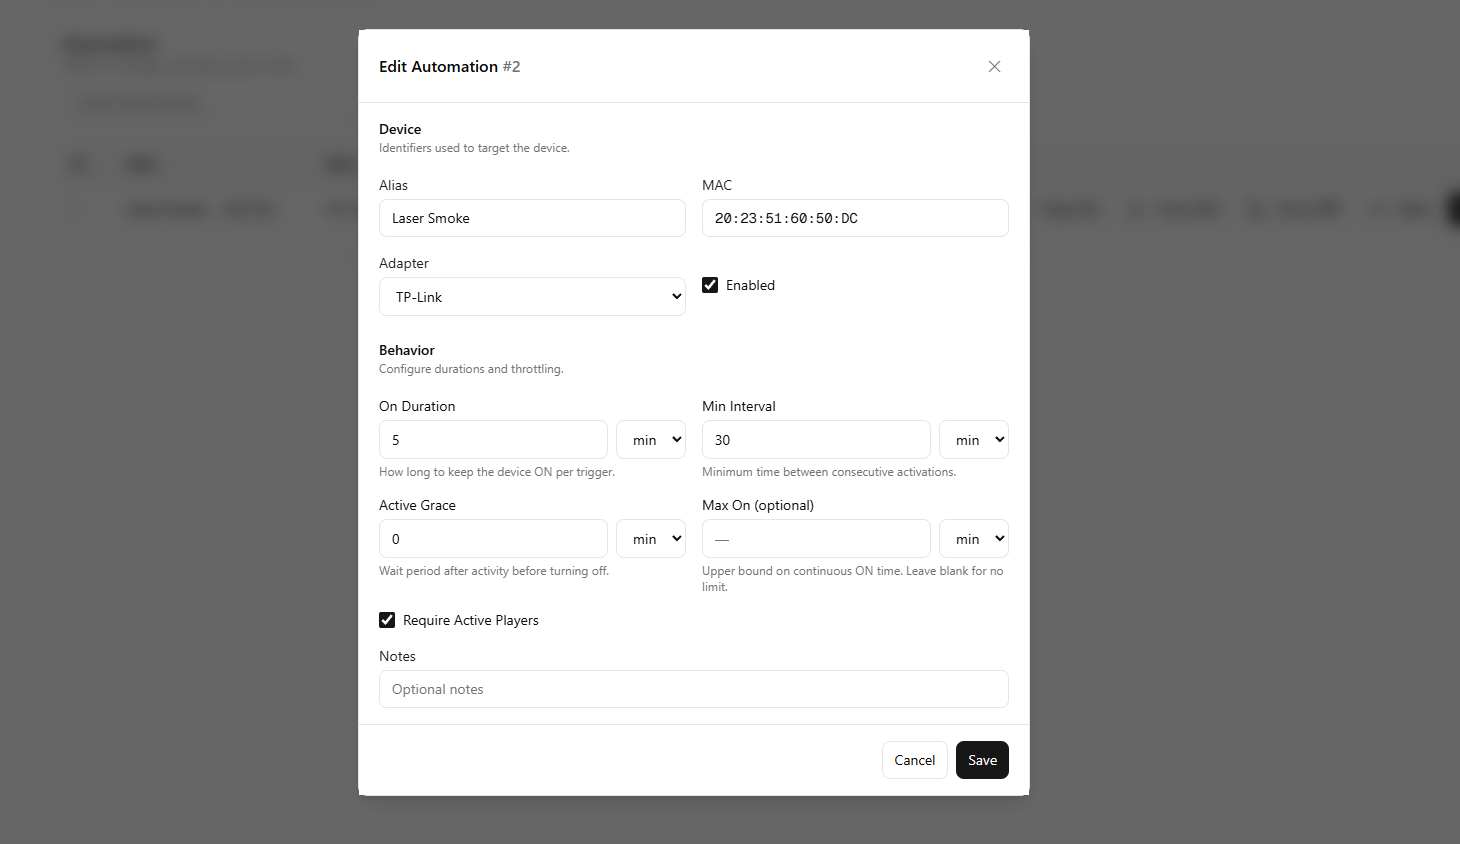
Task: Open the Min Interval unit selector
Action: (973, 439)
